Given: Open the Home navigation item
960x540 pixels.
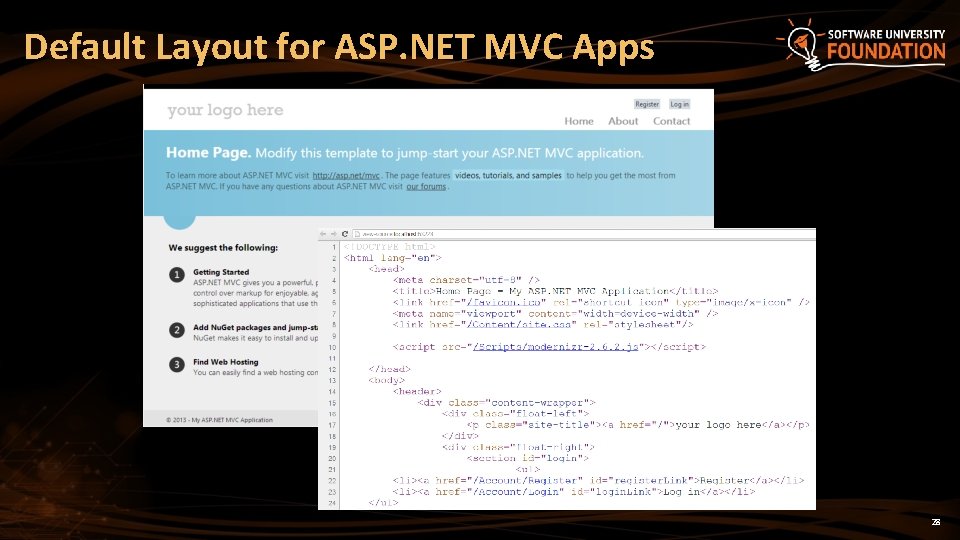Looking at the screenshot, I should [579, 121].
